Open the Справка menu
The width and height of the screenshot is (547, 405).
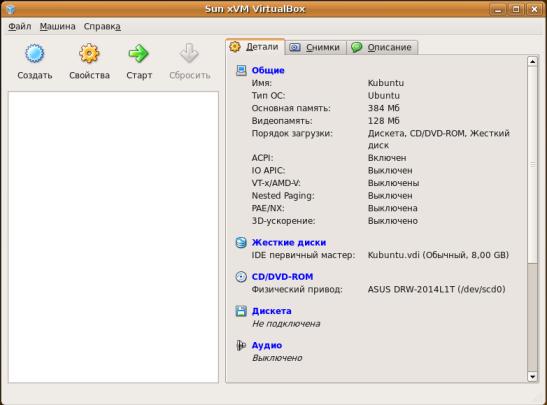click(x=102, y=27)
